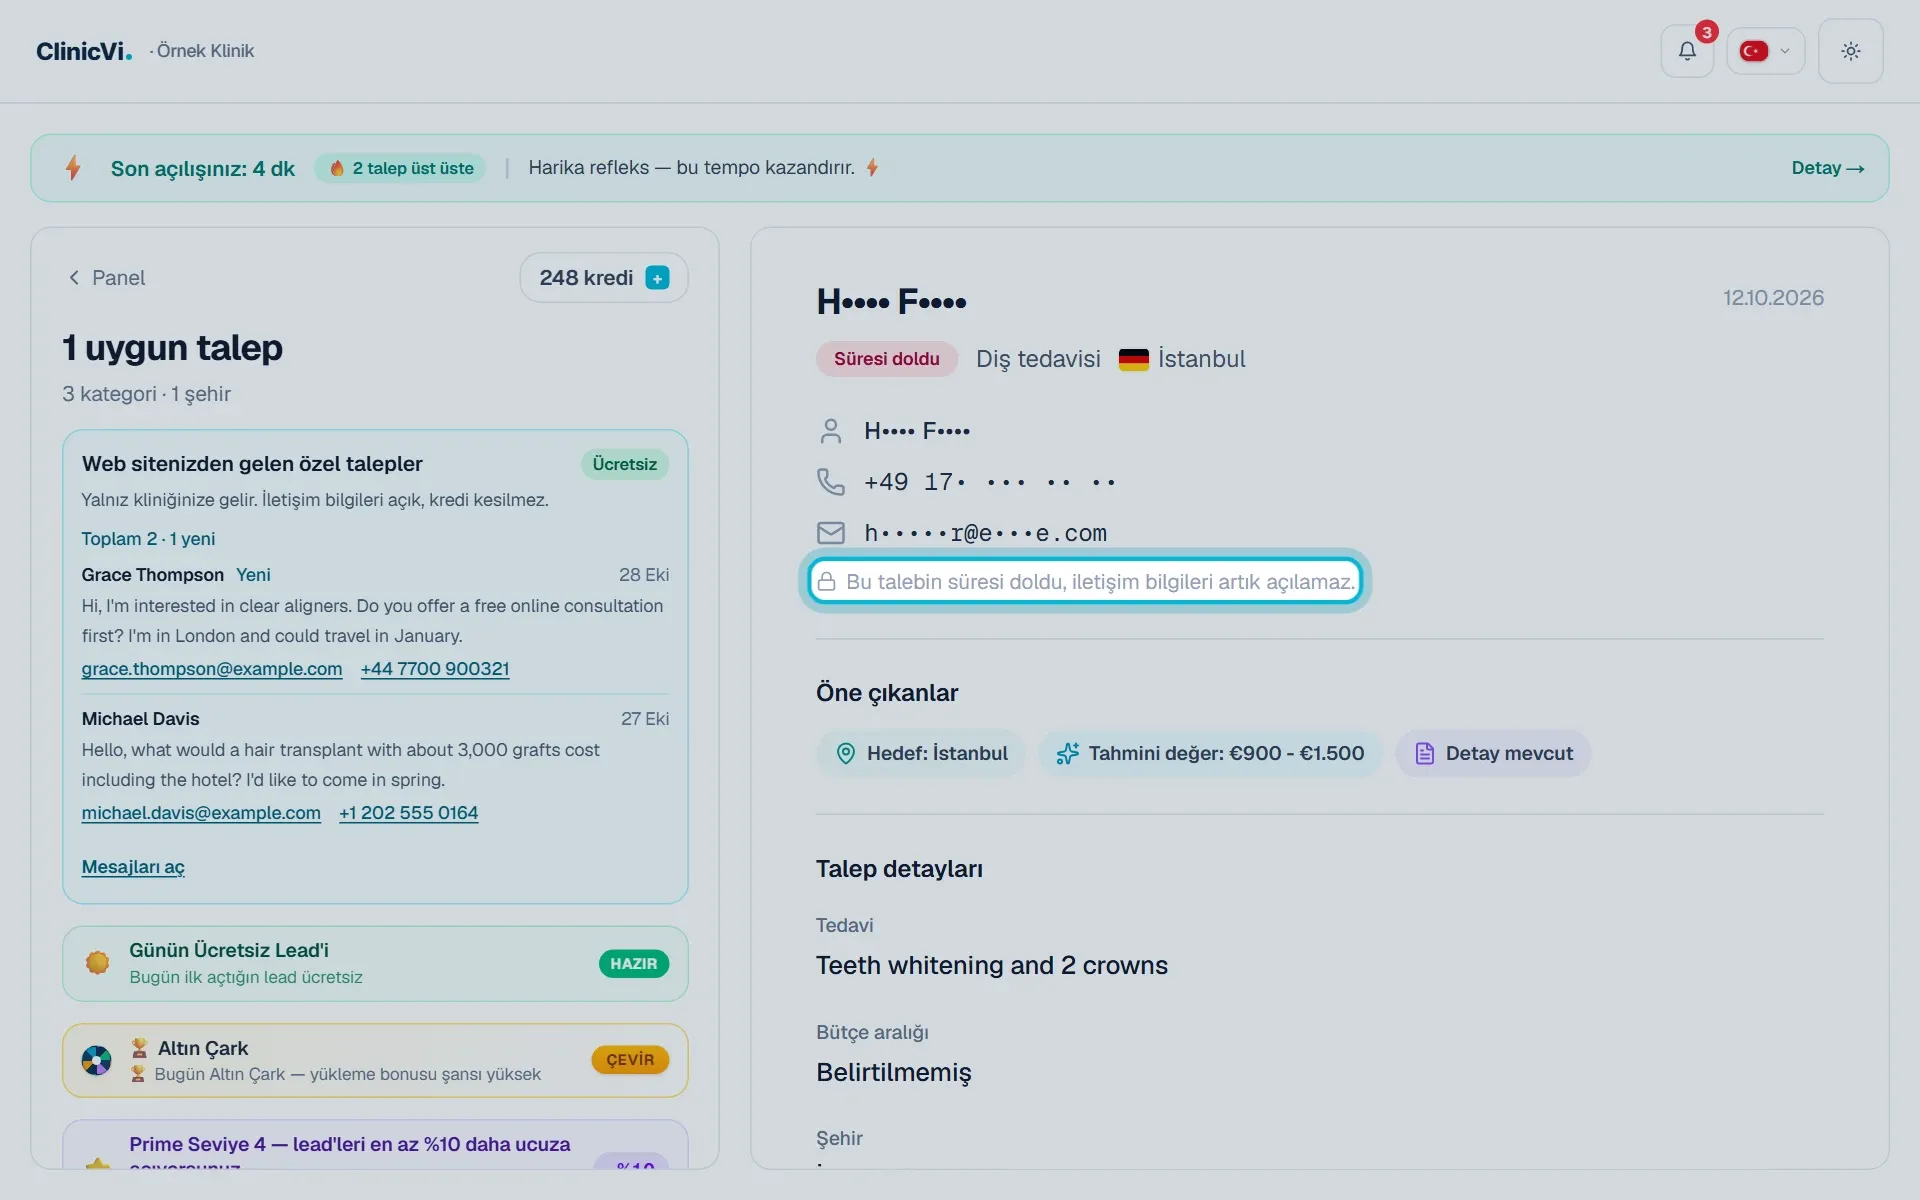
Task: Select Michael Davis message
Action: [375, 765]
